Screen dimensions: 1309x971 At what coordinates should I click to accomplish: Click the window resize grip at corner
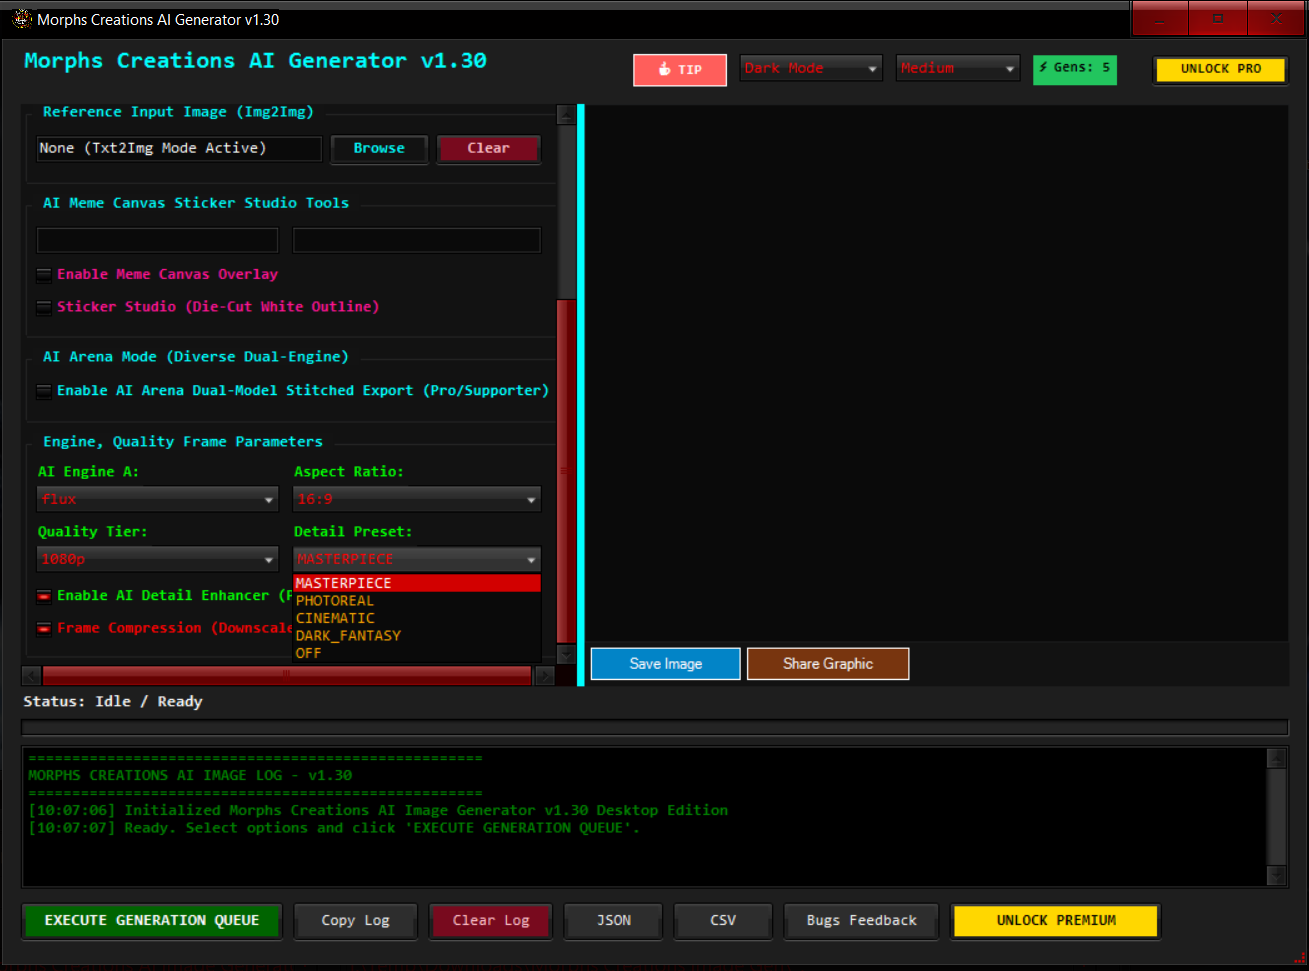pyautogui.click(x=1299, y=961)
